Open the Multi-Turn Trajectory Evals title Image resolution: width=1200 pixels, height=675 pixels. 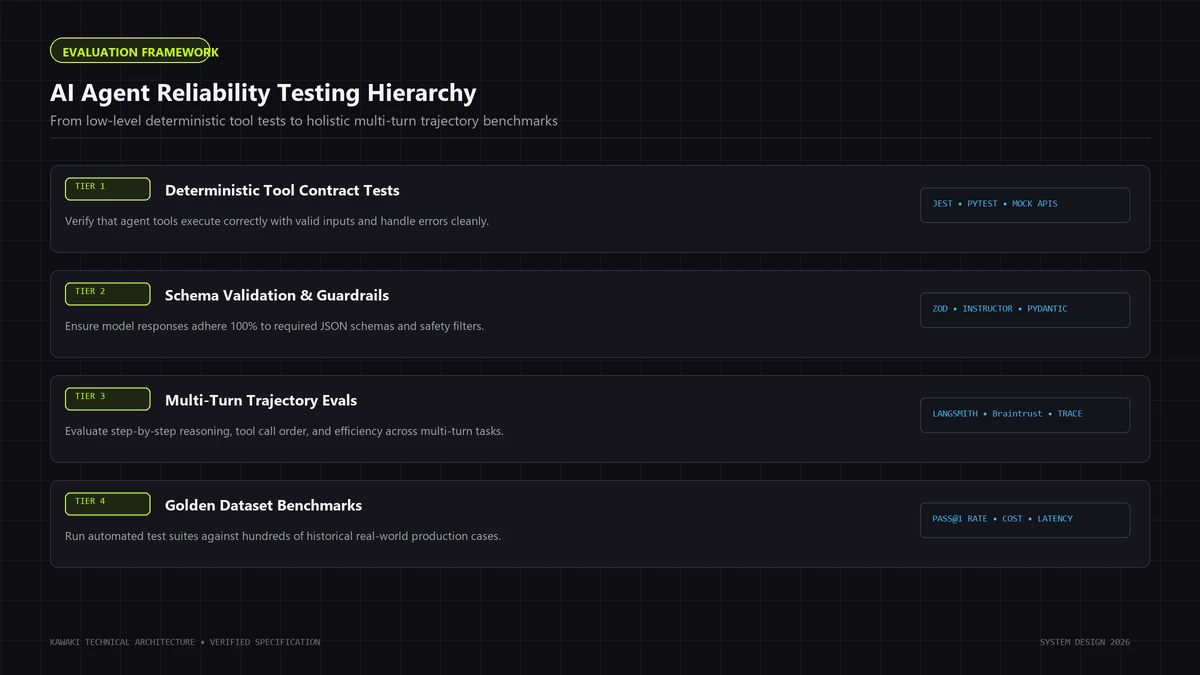(x=261, y=400)
